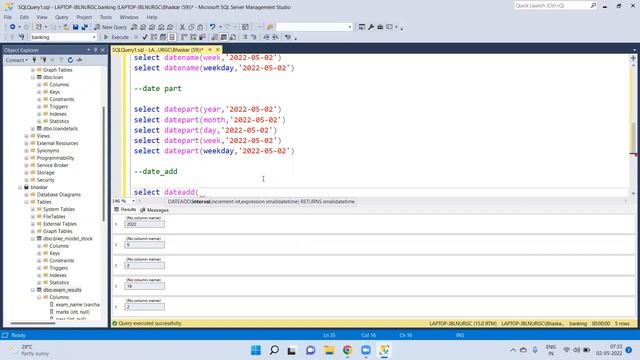Click the Save file icon
The height and width of the screenshot is (360, 640).
tap(76, 27)
